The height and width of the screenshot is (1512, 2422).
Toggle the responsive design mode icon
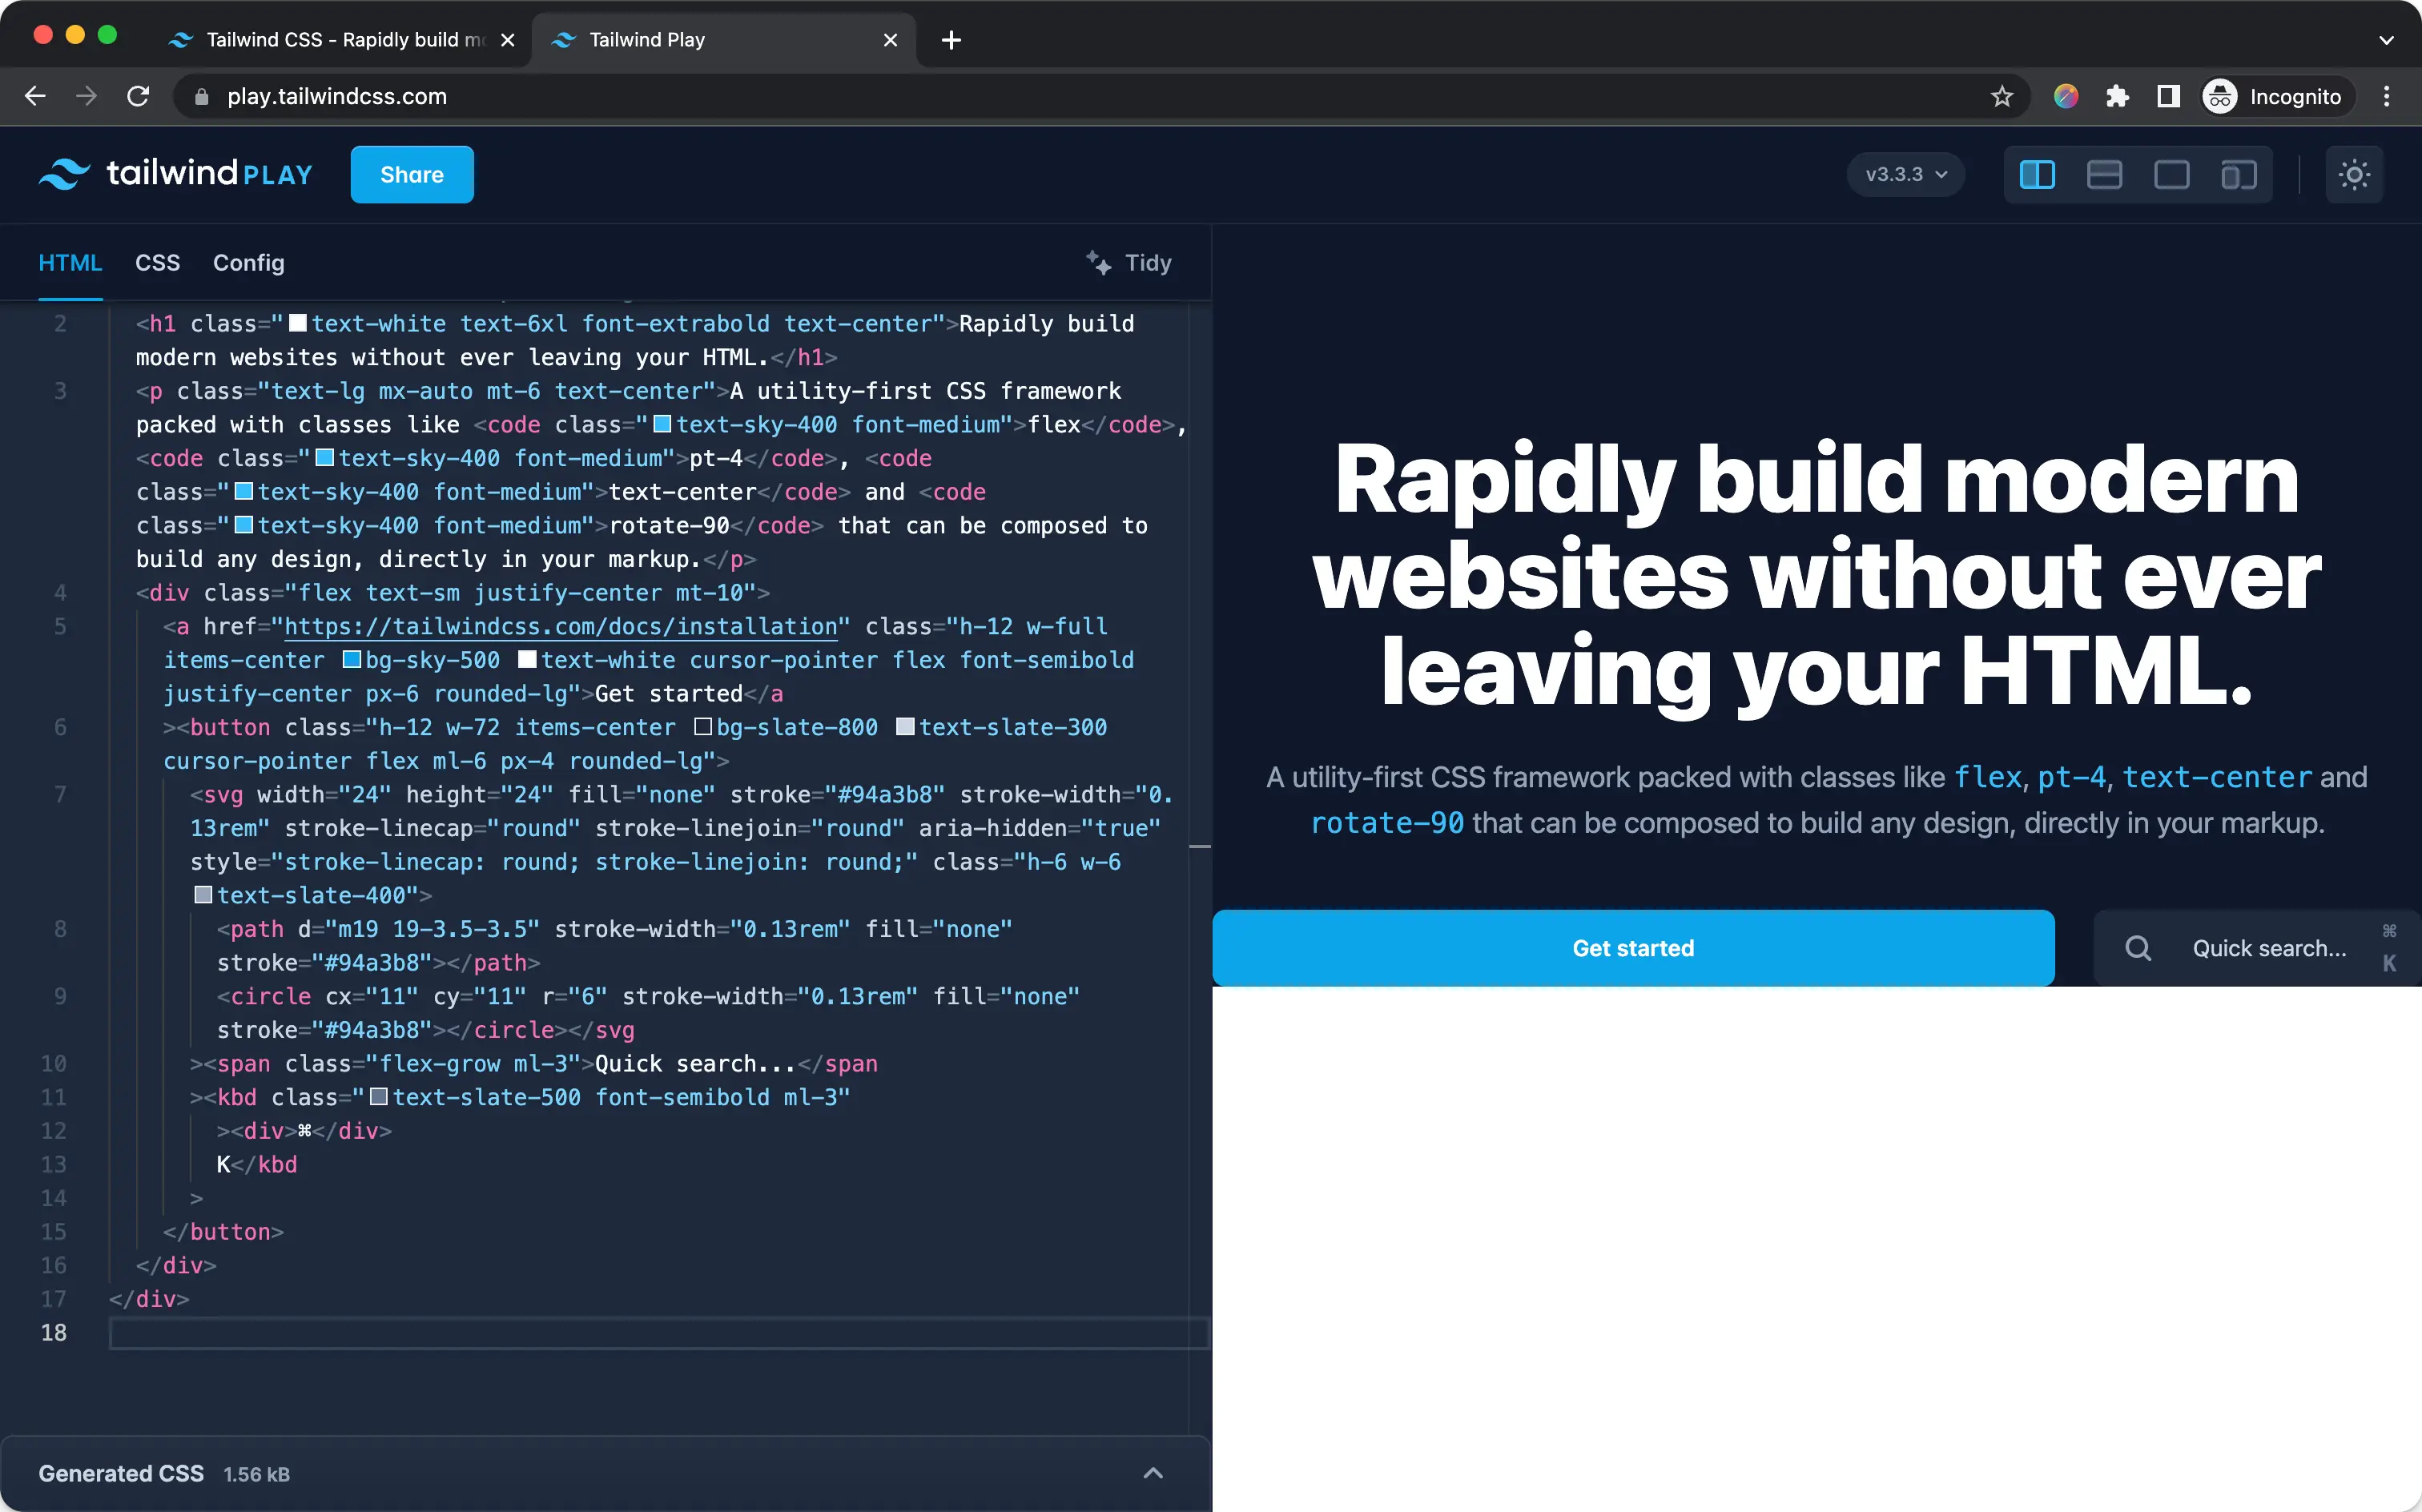coord(2238,175)
